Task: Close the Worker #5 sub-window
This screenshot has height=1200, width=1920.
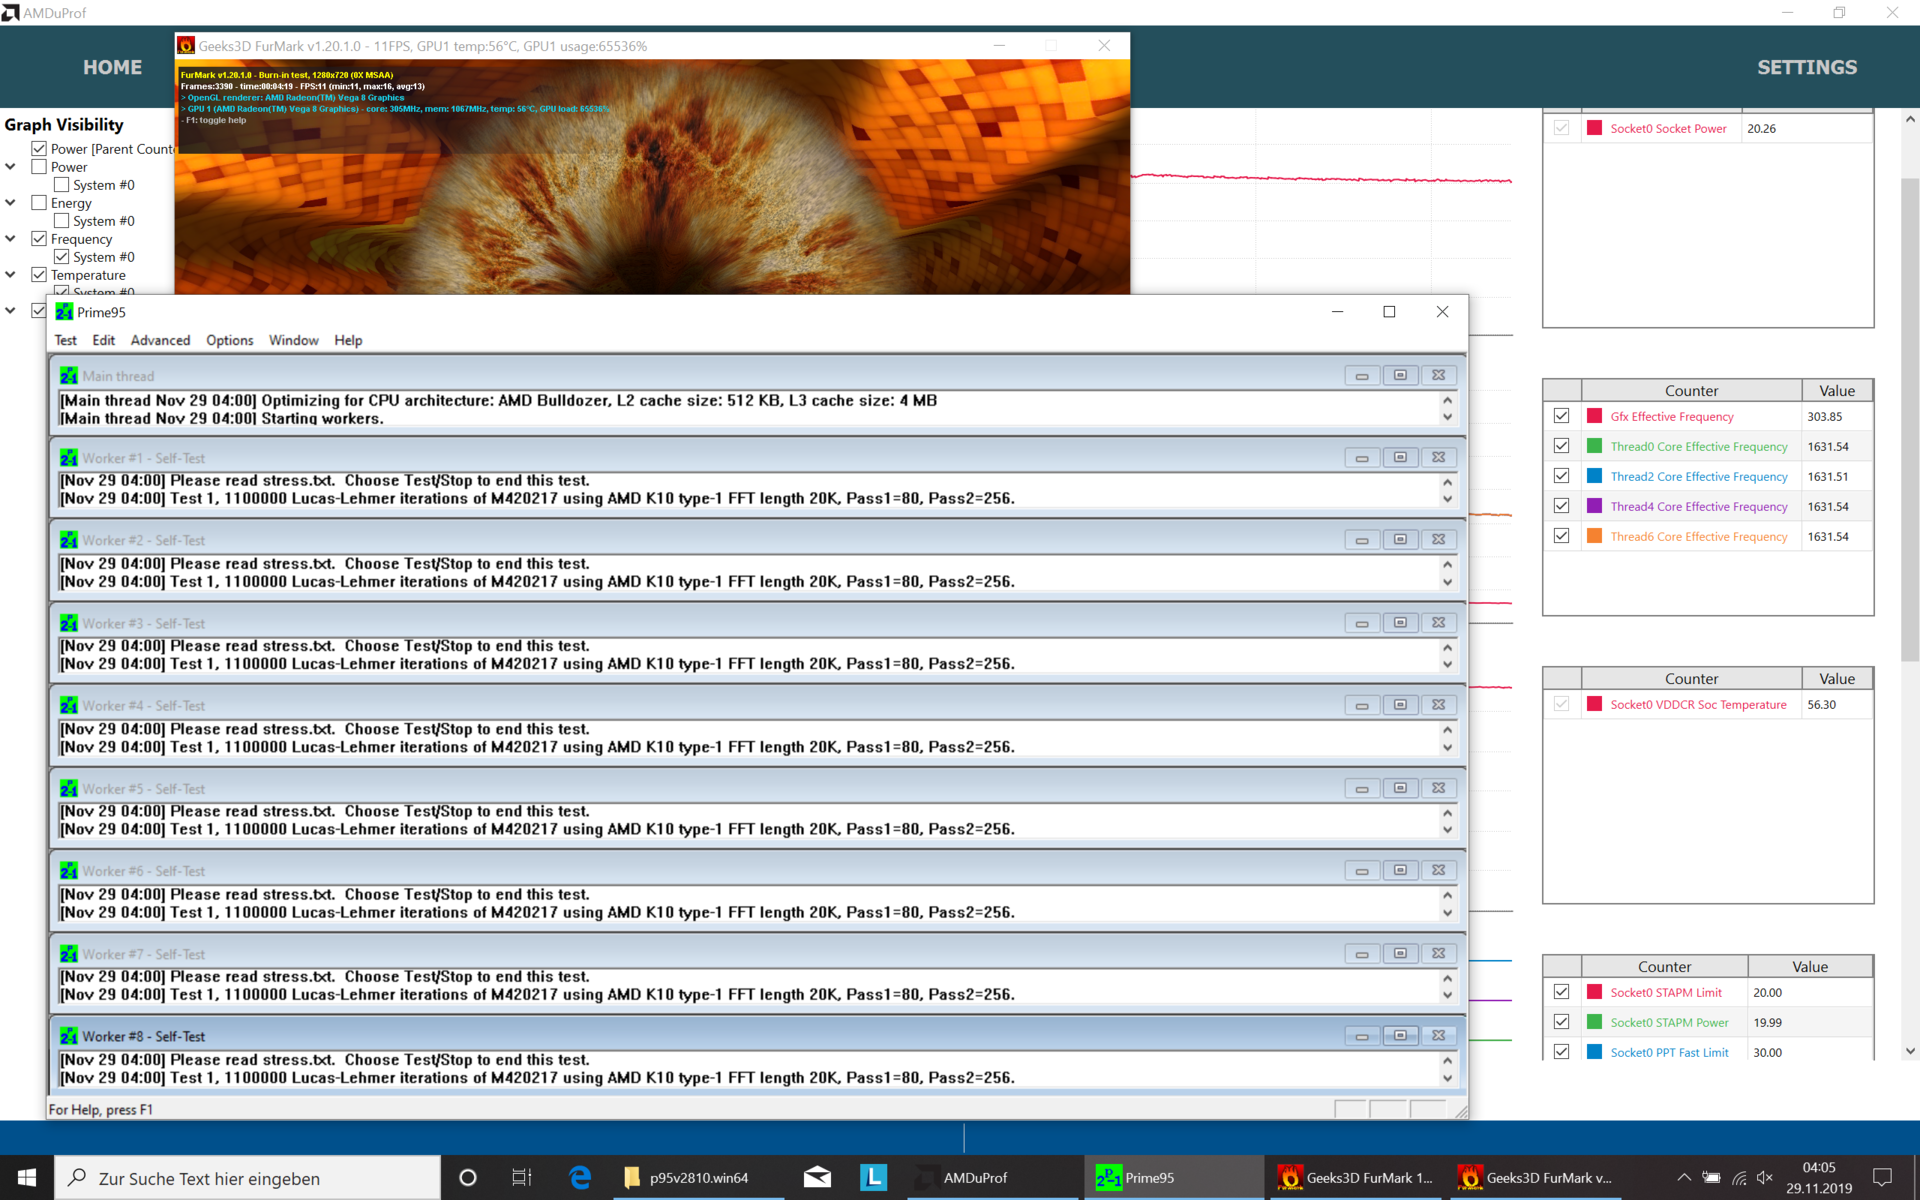Action: point(1438,788)
